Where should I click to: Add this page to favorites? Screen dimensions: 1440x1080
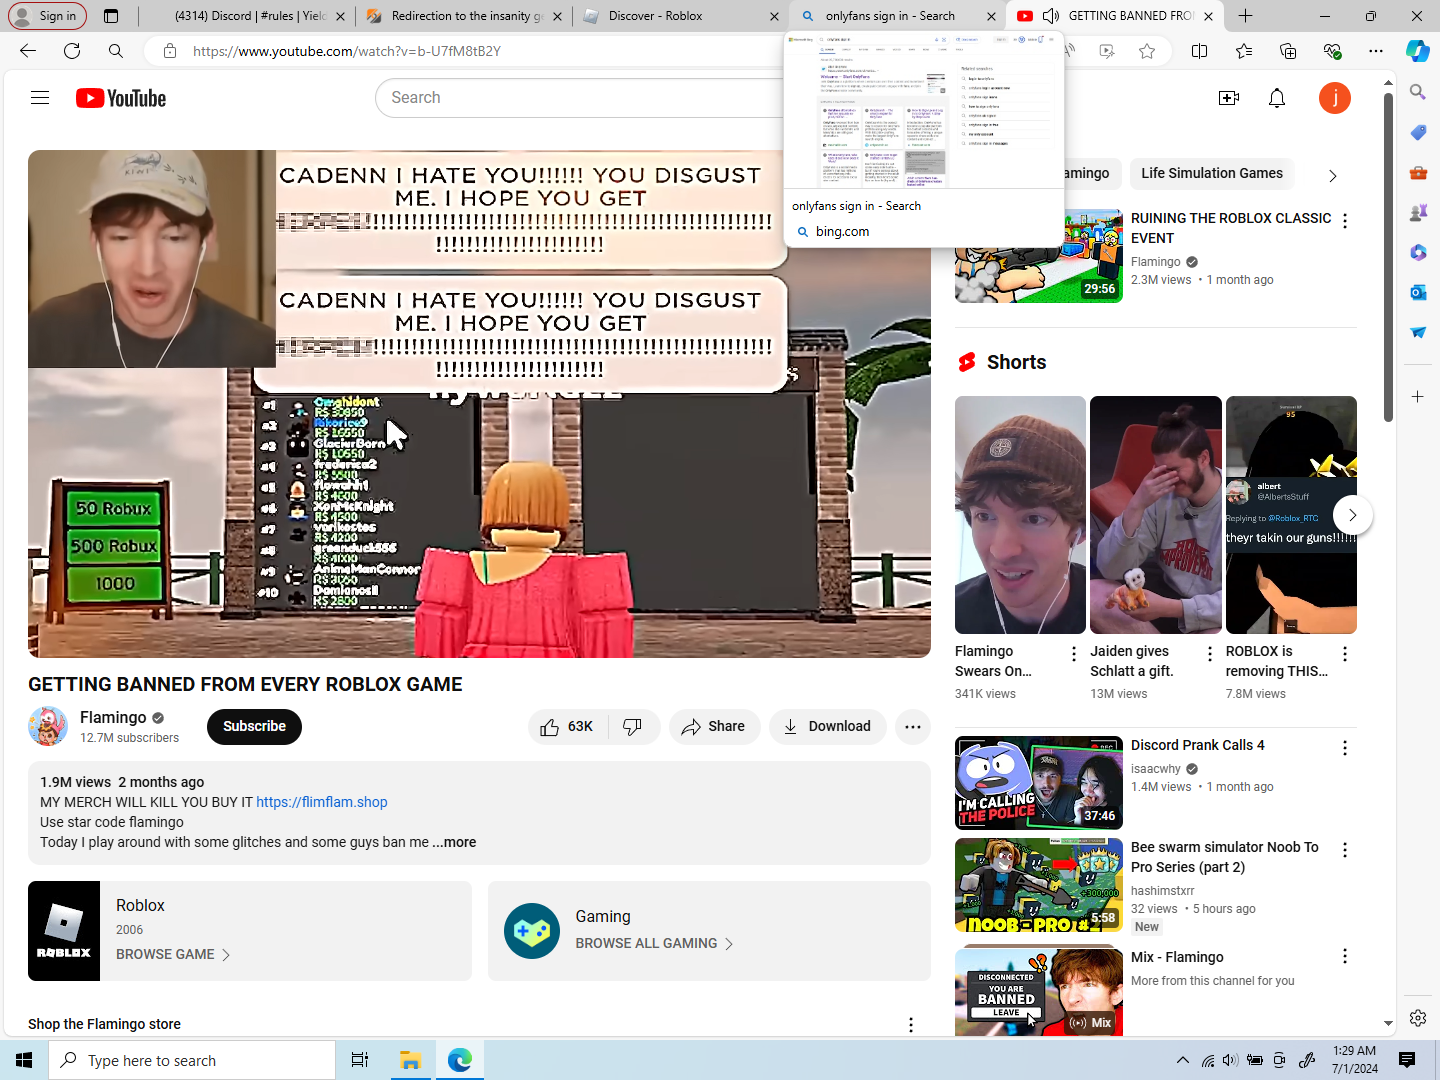point(1147,51)
